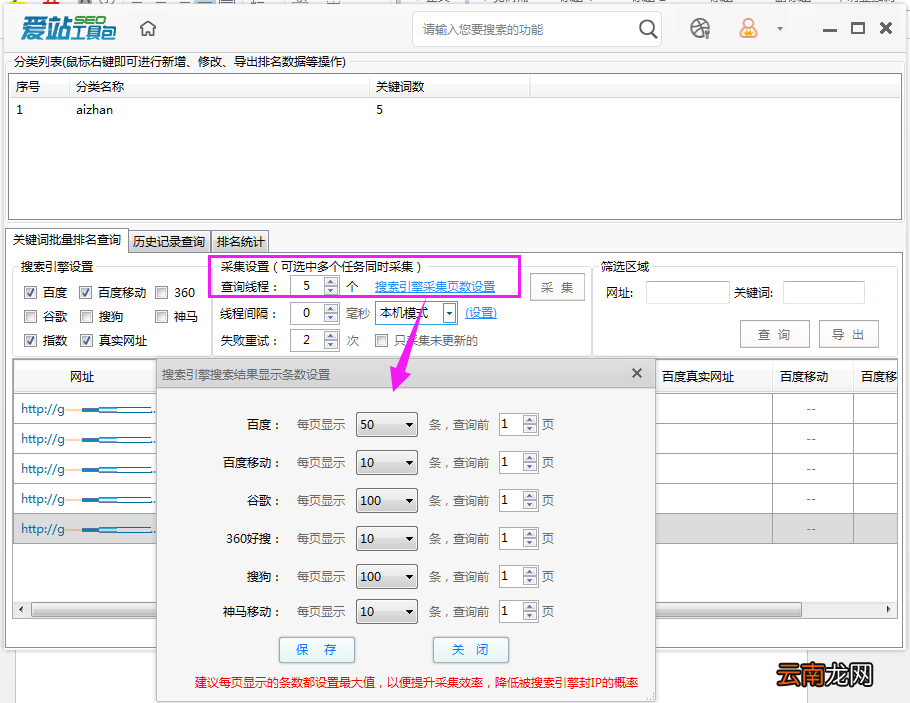Toggle the 指数 checkbox
Viewport: 910px width, 703px height.
[x=30, y=340]
